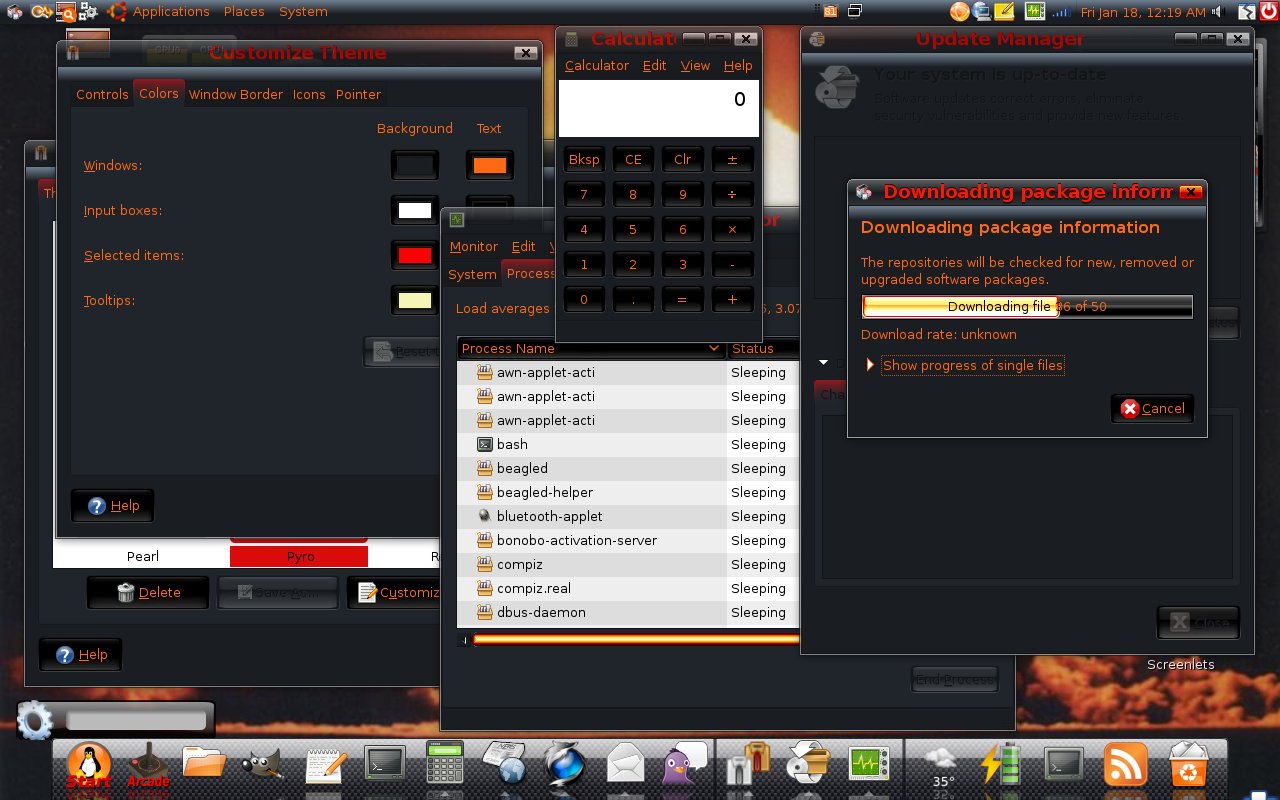1280x800 pixels.
Task: Pick Windows text orange color swatch
Action: coord(490,165)
